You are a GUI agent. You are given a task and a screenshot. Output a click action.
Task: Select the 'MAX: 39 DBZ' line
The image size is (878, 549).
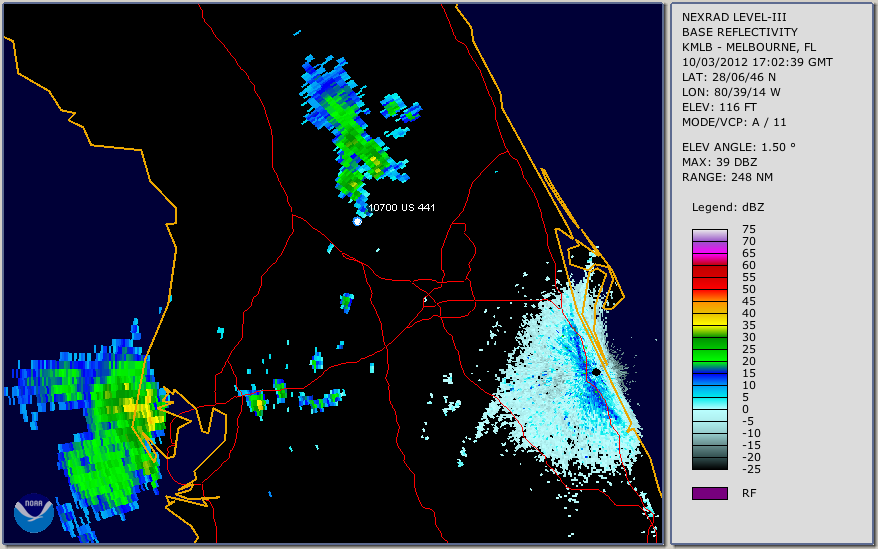coord(719,162)
